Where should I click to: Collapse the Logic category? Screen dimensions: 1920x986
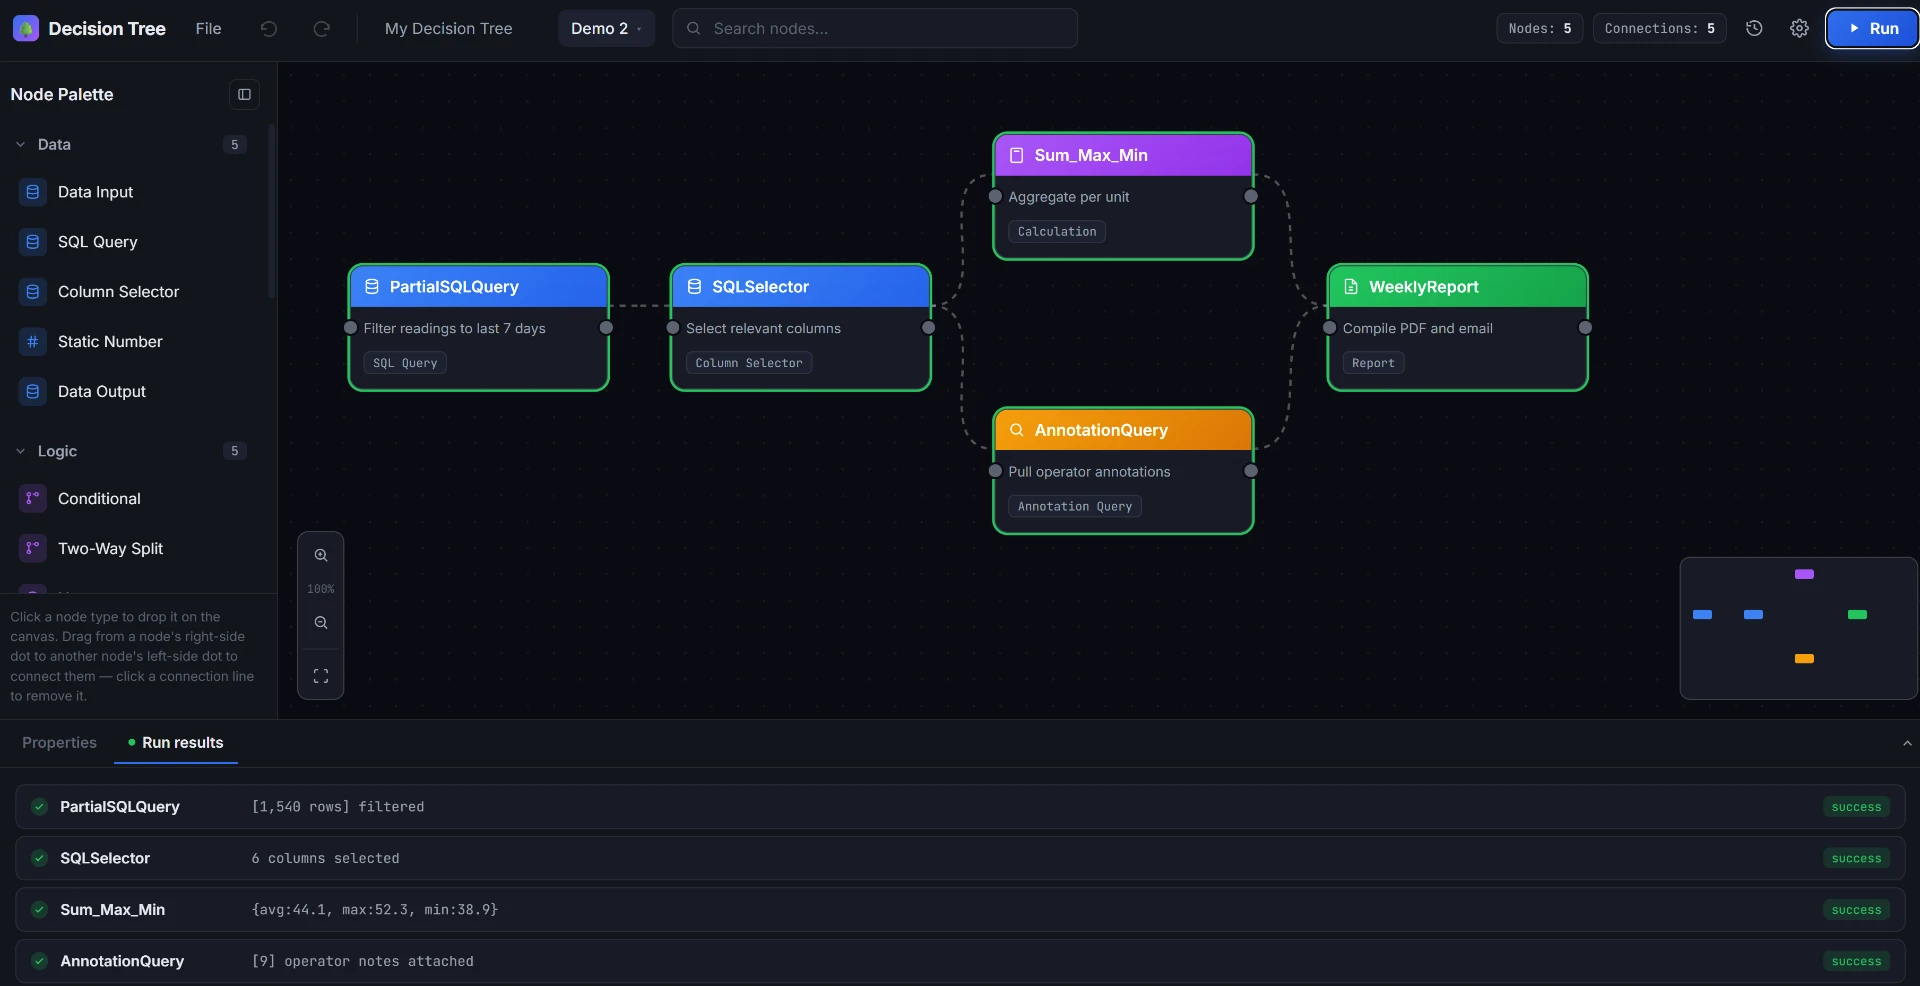click(x=20, y=451)
